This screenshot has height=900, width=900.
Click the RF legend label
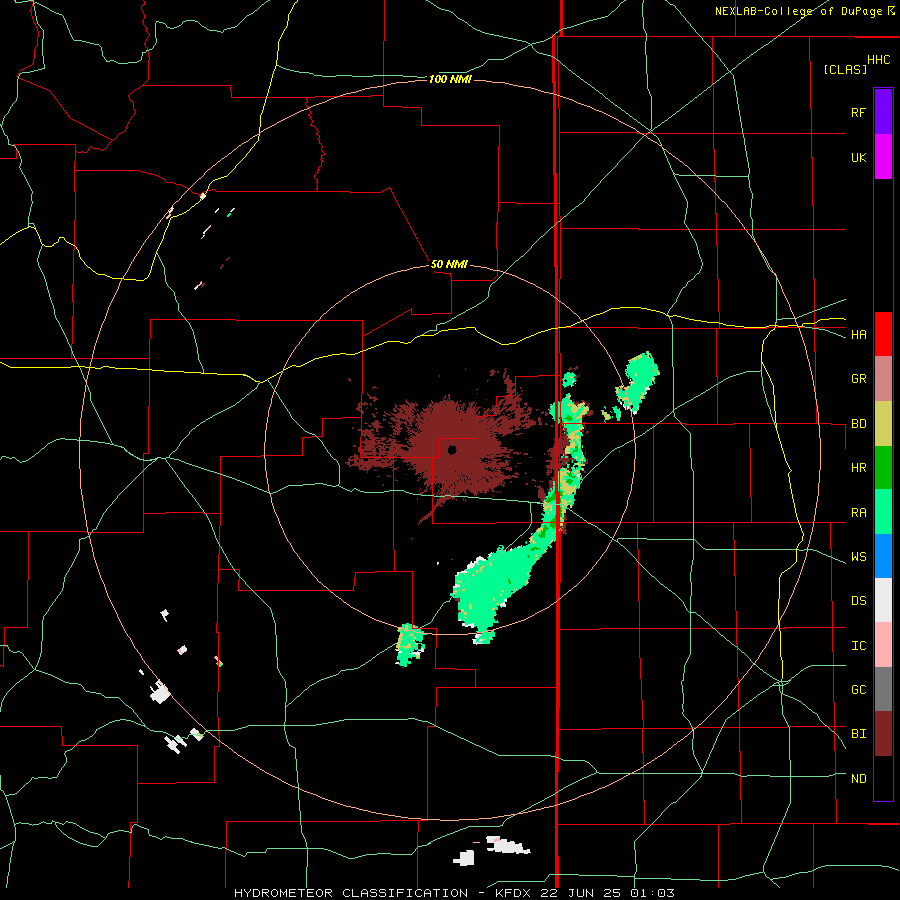click(x=858, y=112)
